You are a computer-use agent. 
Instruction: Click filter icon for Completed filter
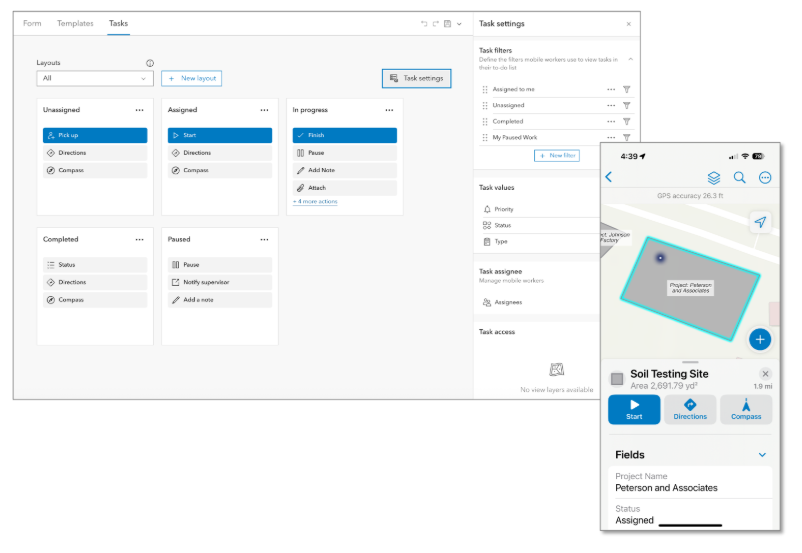(x=627, y=122)
